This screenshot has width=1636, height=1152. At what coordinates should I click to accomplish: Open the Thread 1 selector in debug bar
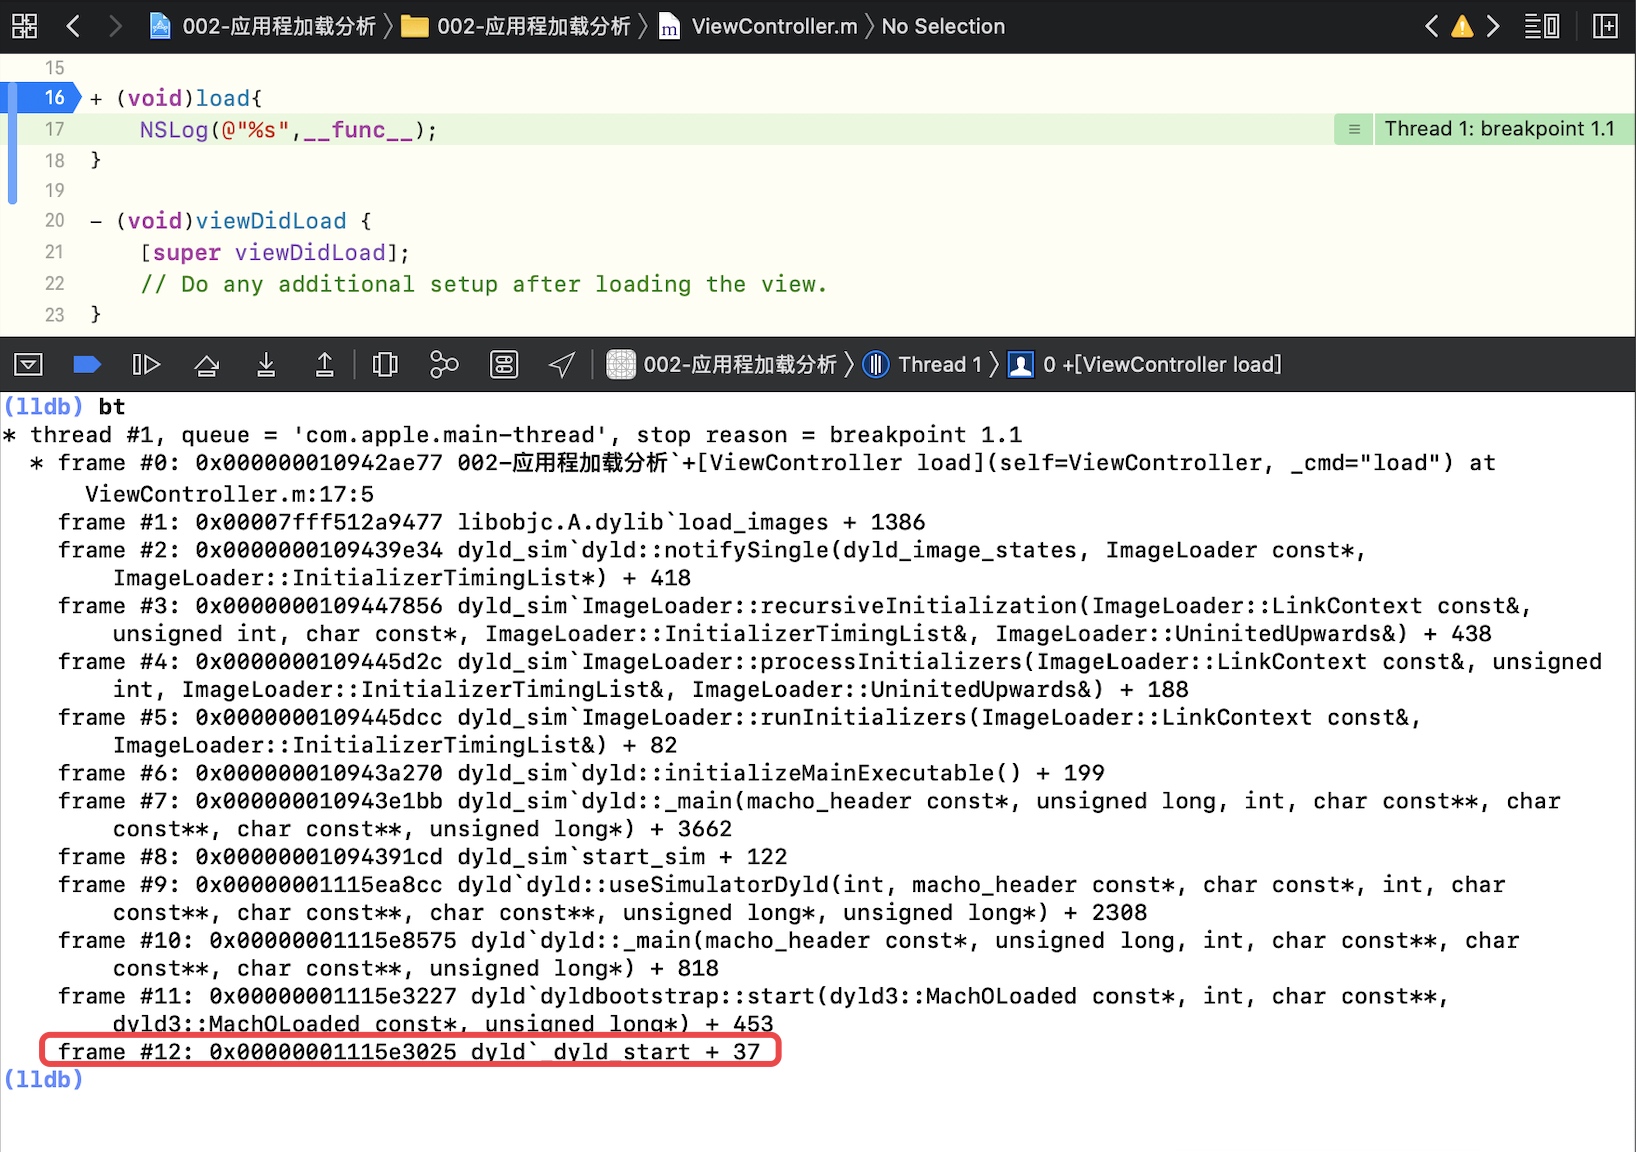pos(922,364)
